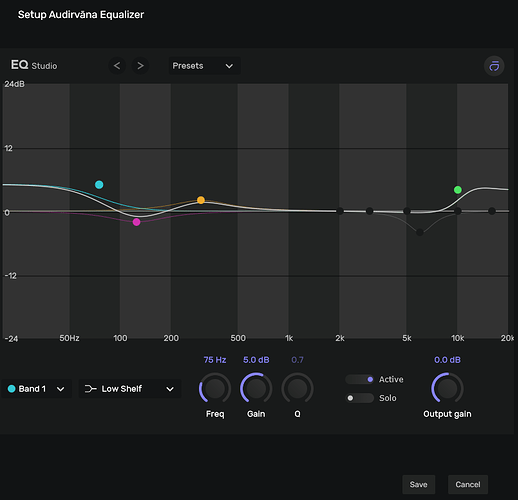
Task: Click the Gain knob
Action: [x=256, y=389]
